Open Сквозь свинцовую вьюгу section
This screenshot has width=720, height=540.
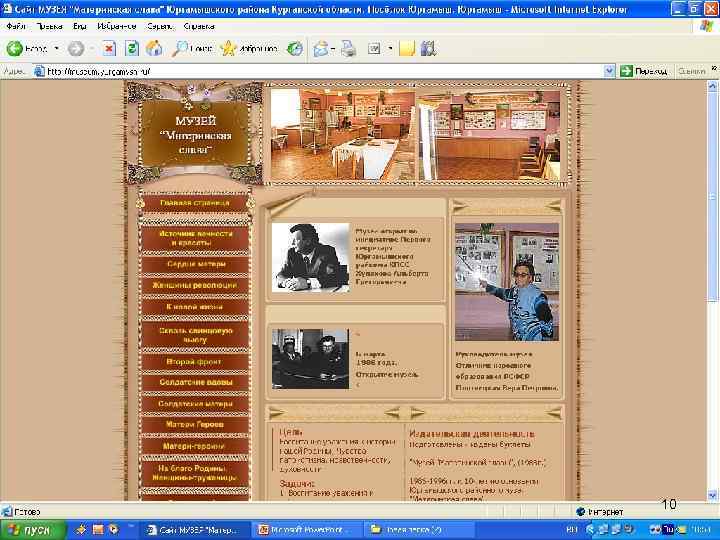click(x=196, y=335)
